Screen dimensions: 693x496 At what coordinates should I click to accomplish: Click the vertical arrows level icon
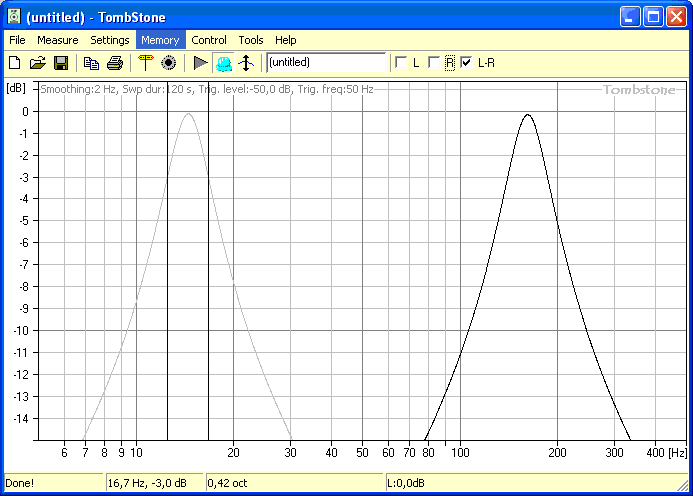pos(246,63)
